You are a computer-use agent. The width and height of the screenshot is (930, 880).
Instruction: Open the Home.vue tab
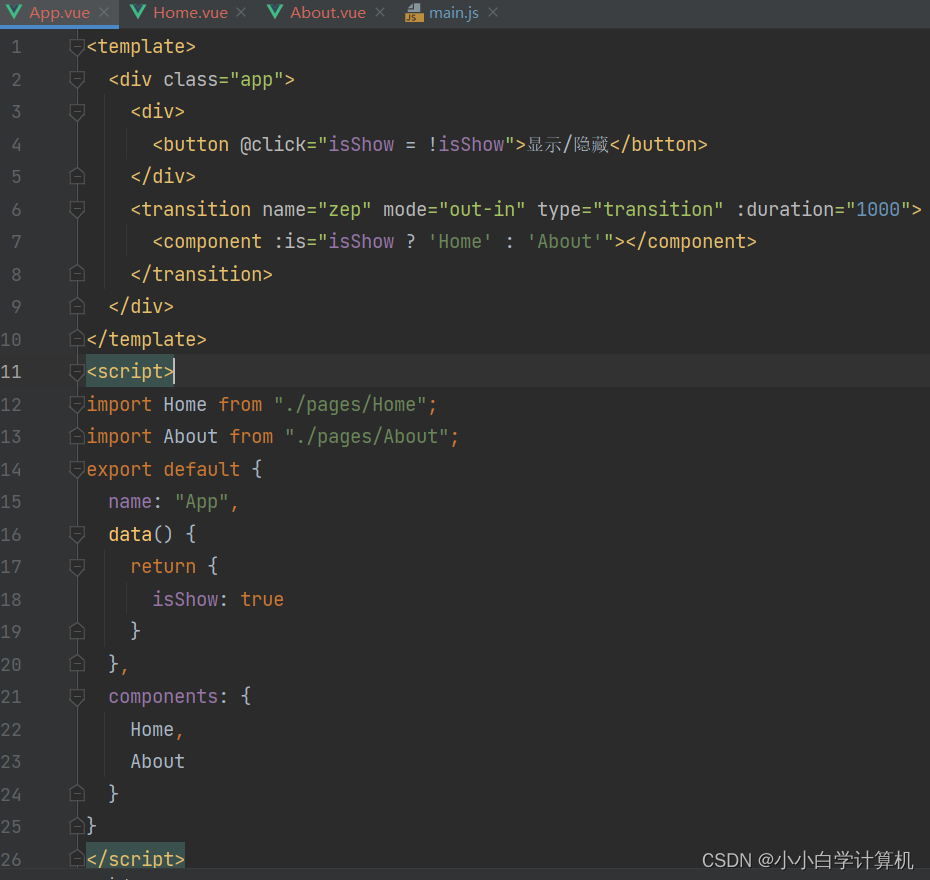coord(190,12)
